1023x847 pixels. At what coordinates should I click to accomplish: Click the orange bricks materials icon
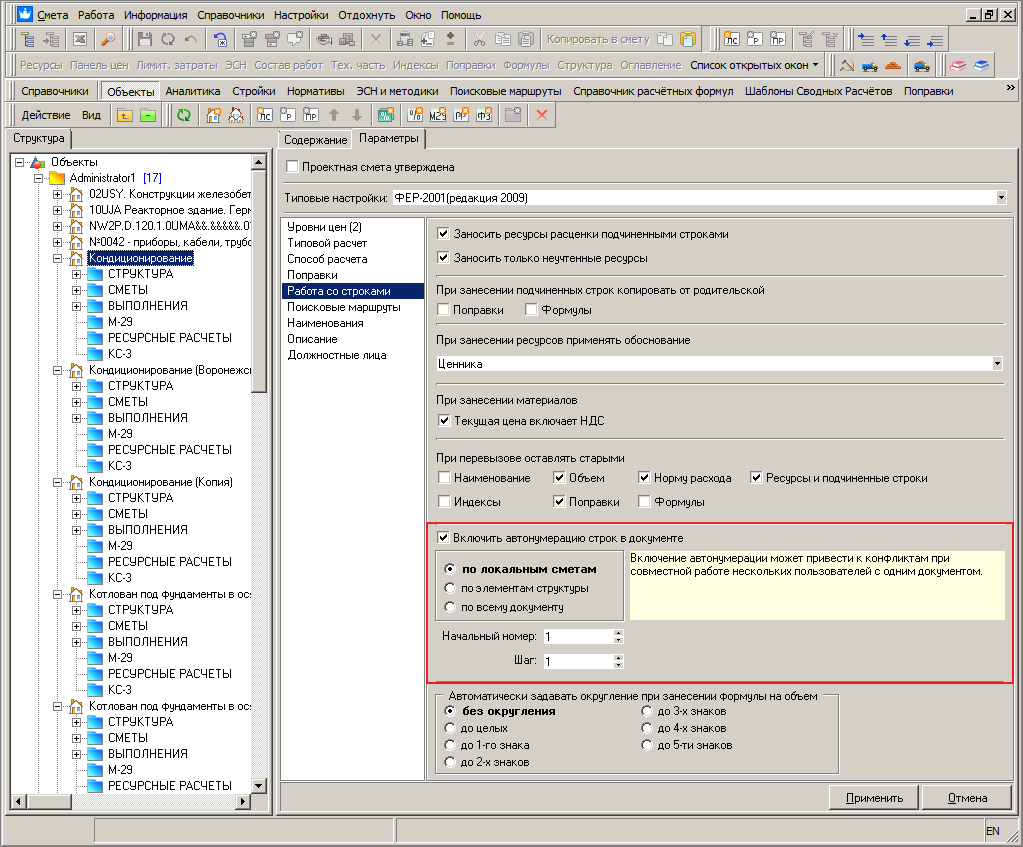(894, 65)
